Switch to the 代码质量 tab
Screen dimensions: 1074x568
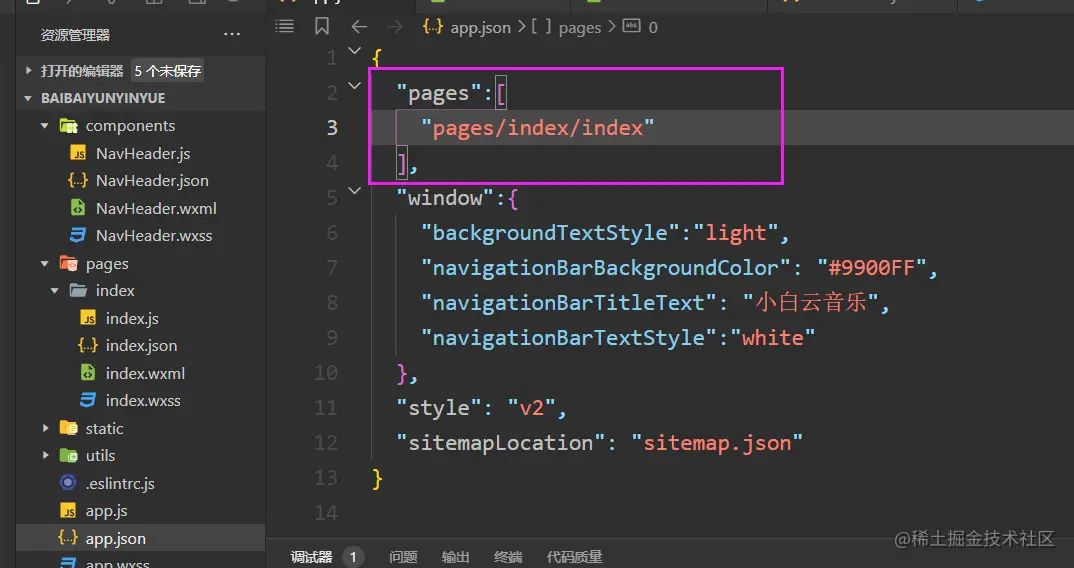(x=575, y=557)
